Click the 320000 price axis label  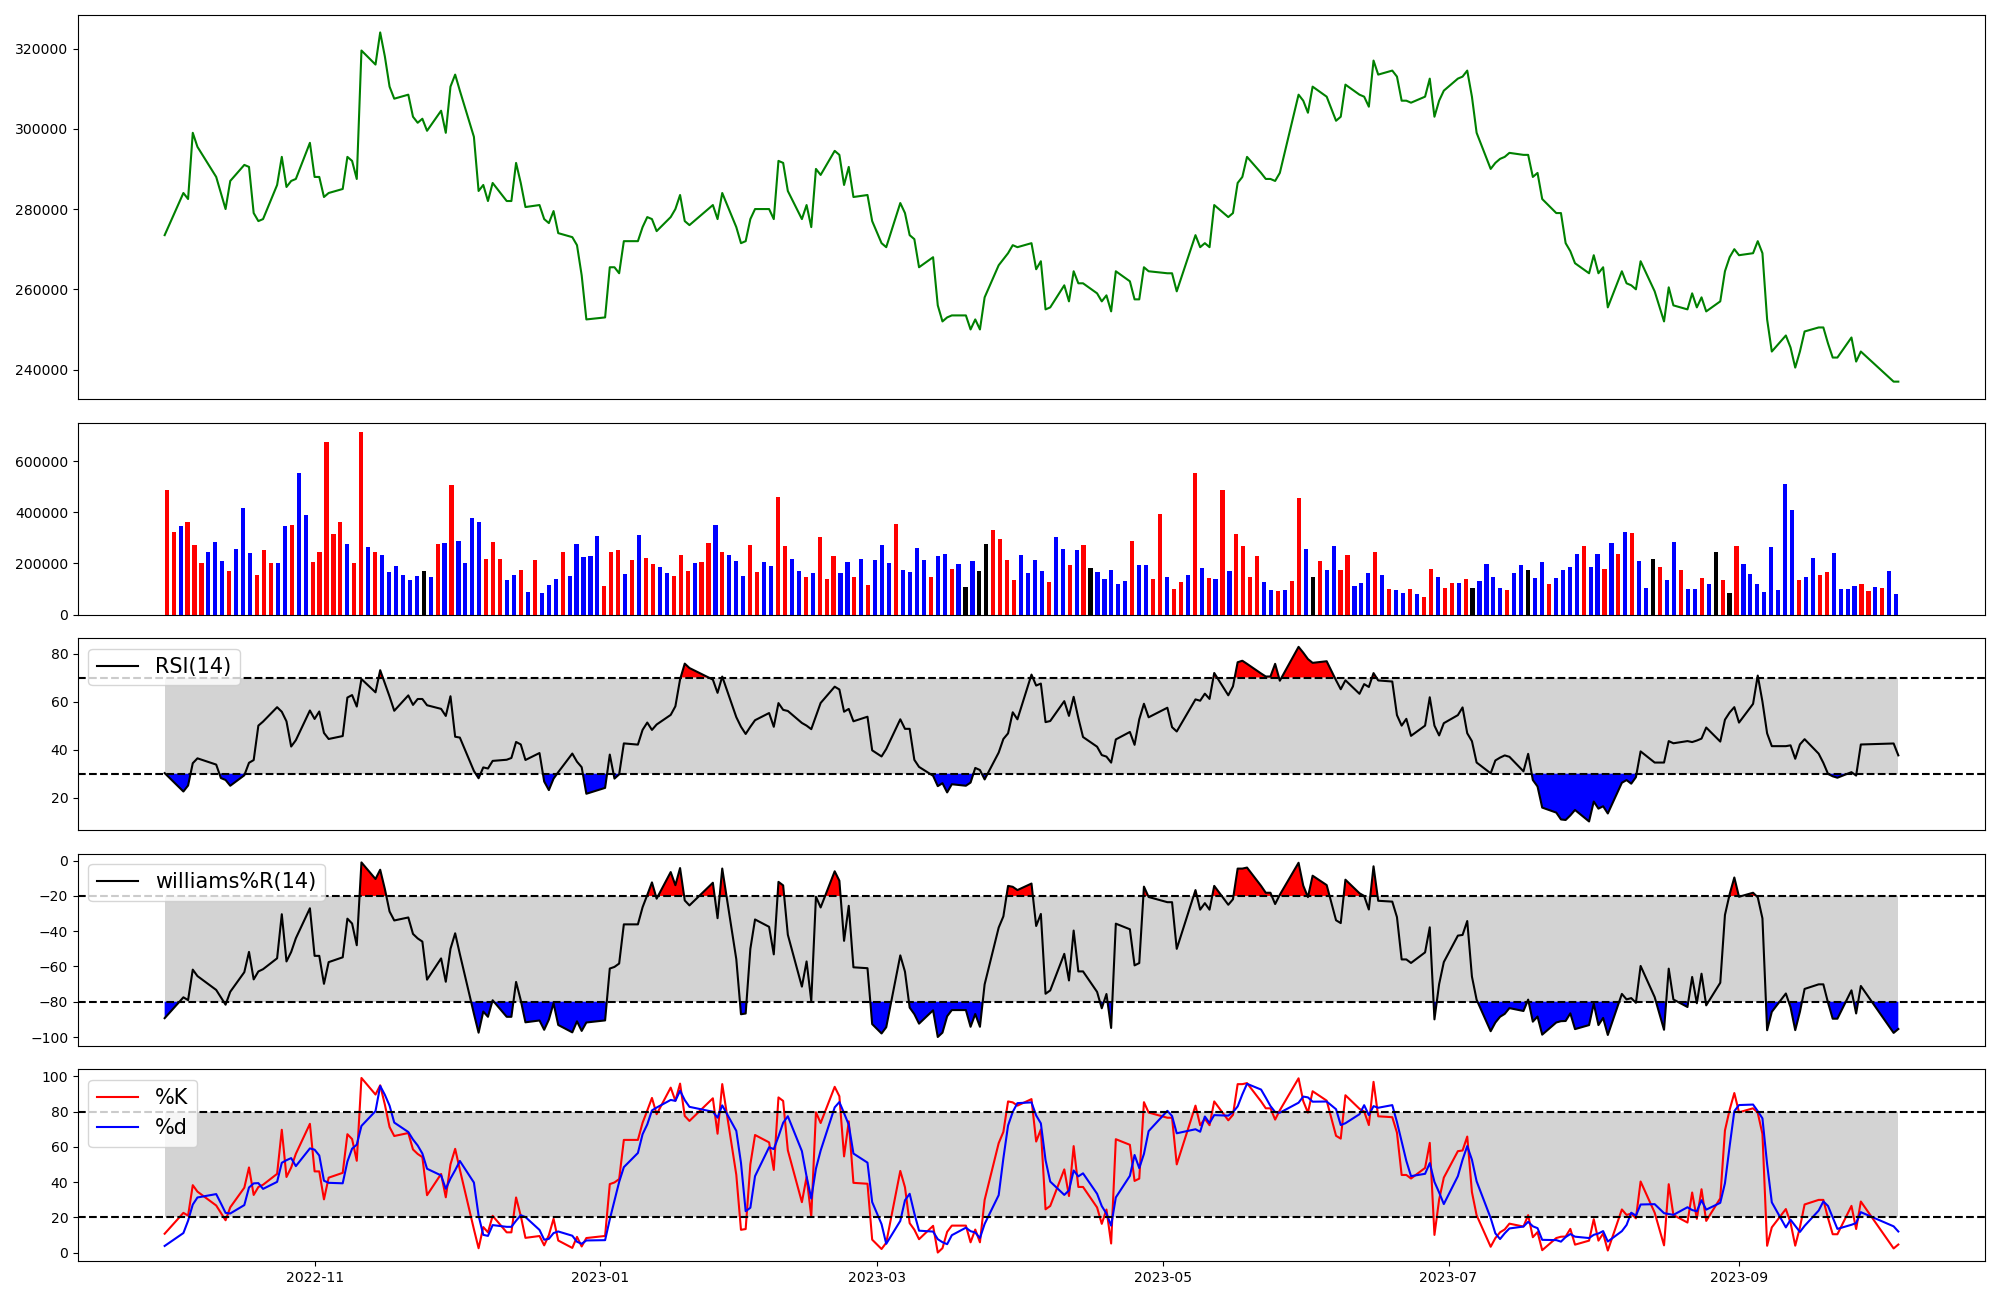tap(41, 49)
